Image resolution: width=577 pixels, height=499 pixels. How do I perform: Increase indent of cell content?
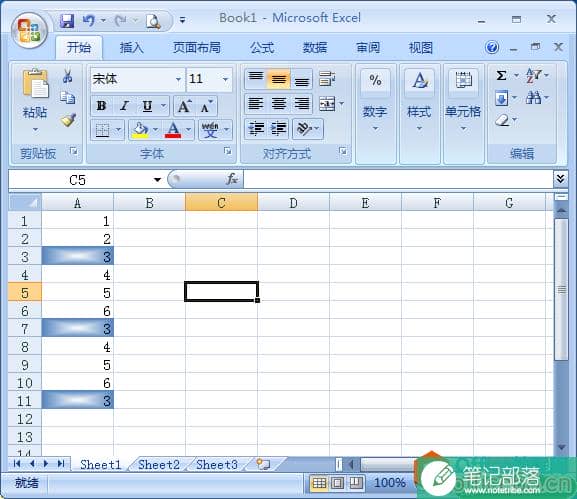(x=279, y=128)
